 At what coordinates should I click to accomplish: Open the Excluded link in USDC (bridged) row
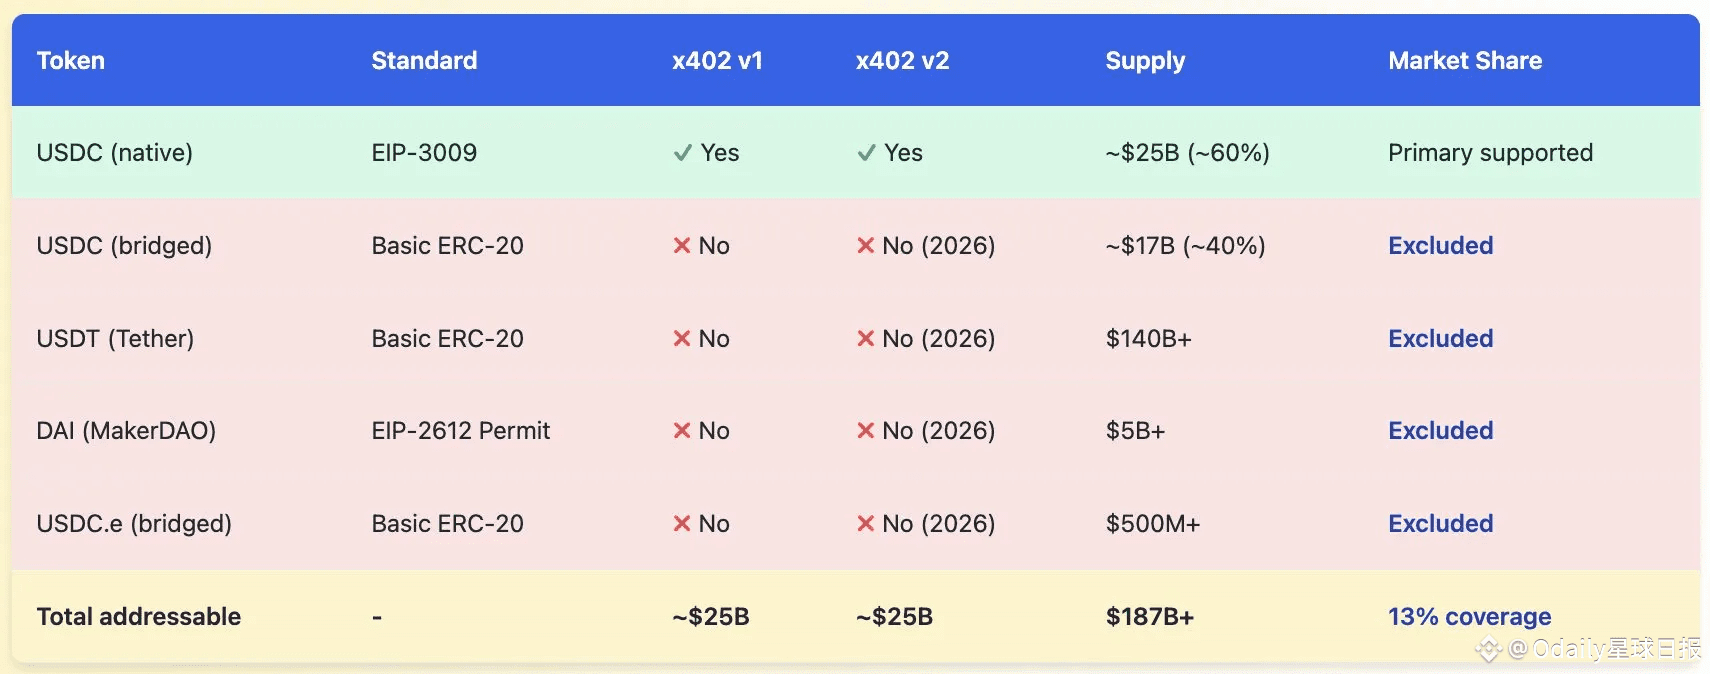click(1440, 246)
